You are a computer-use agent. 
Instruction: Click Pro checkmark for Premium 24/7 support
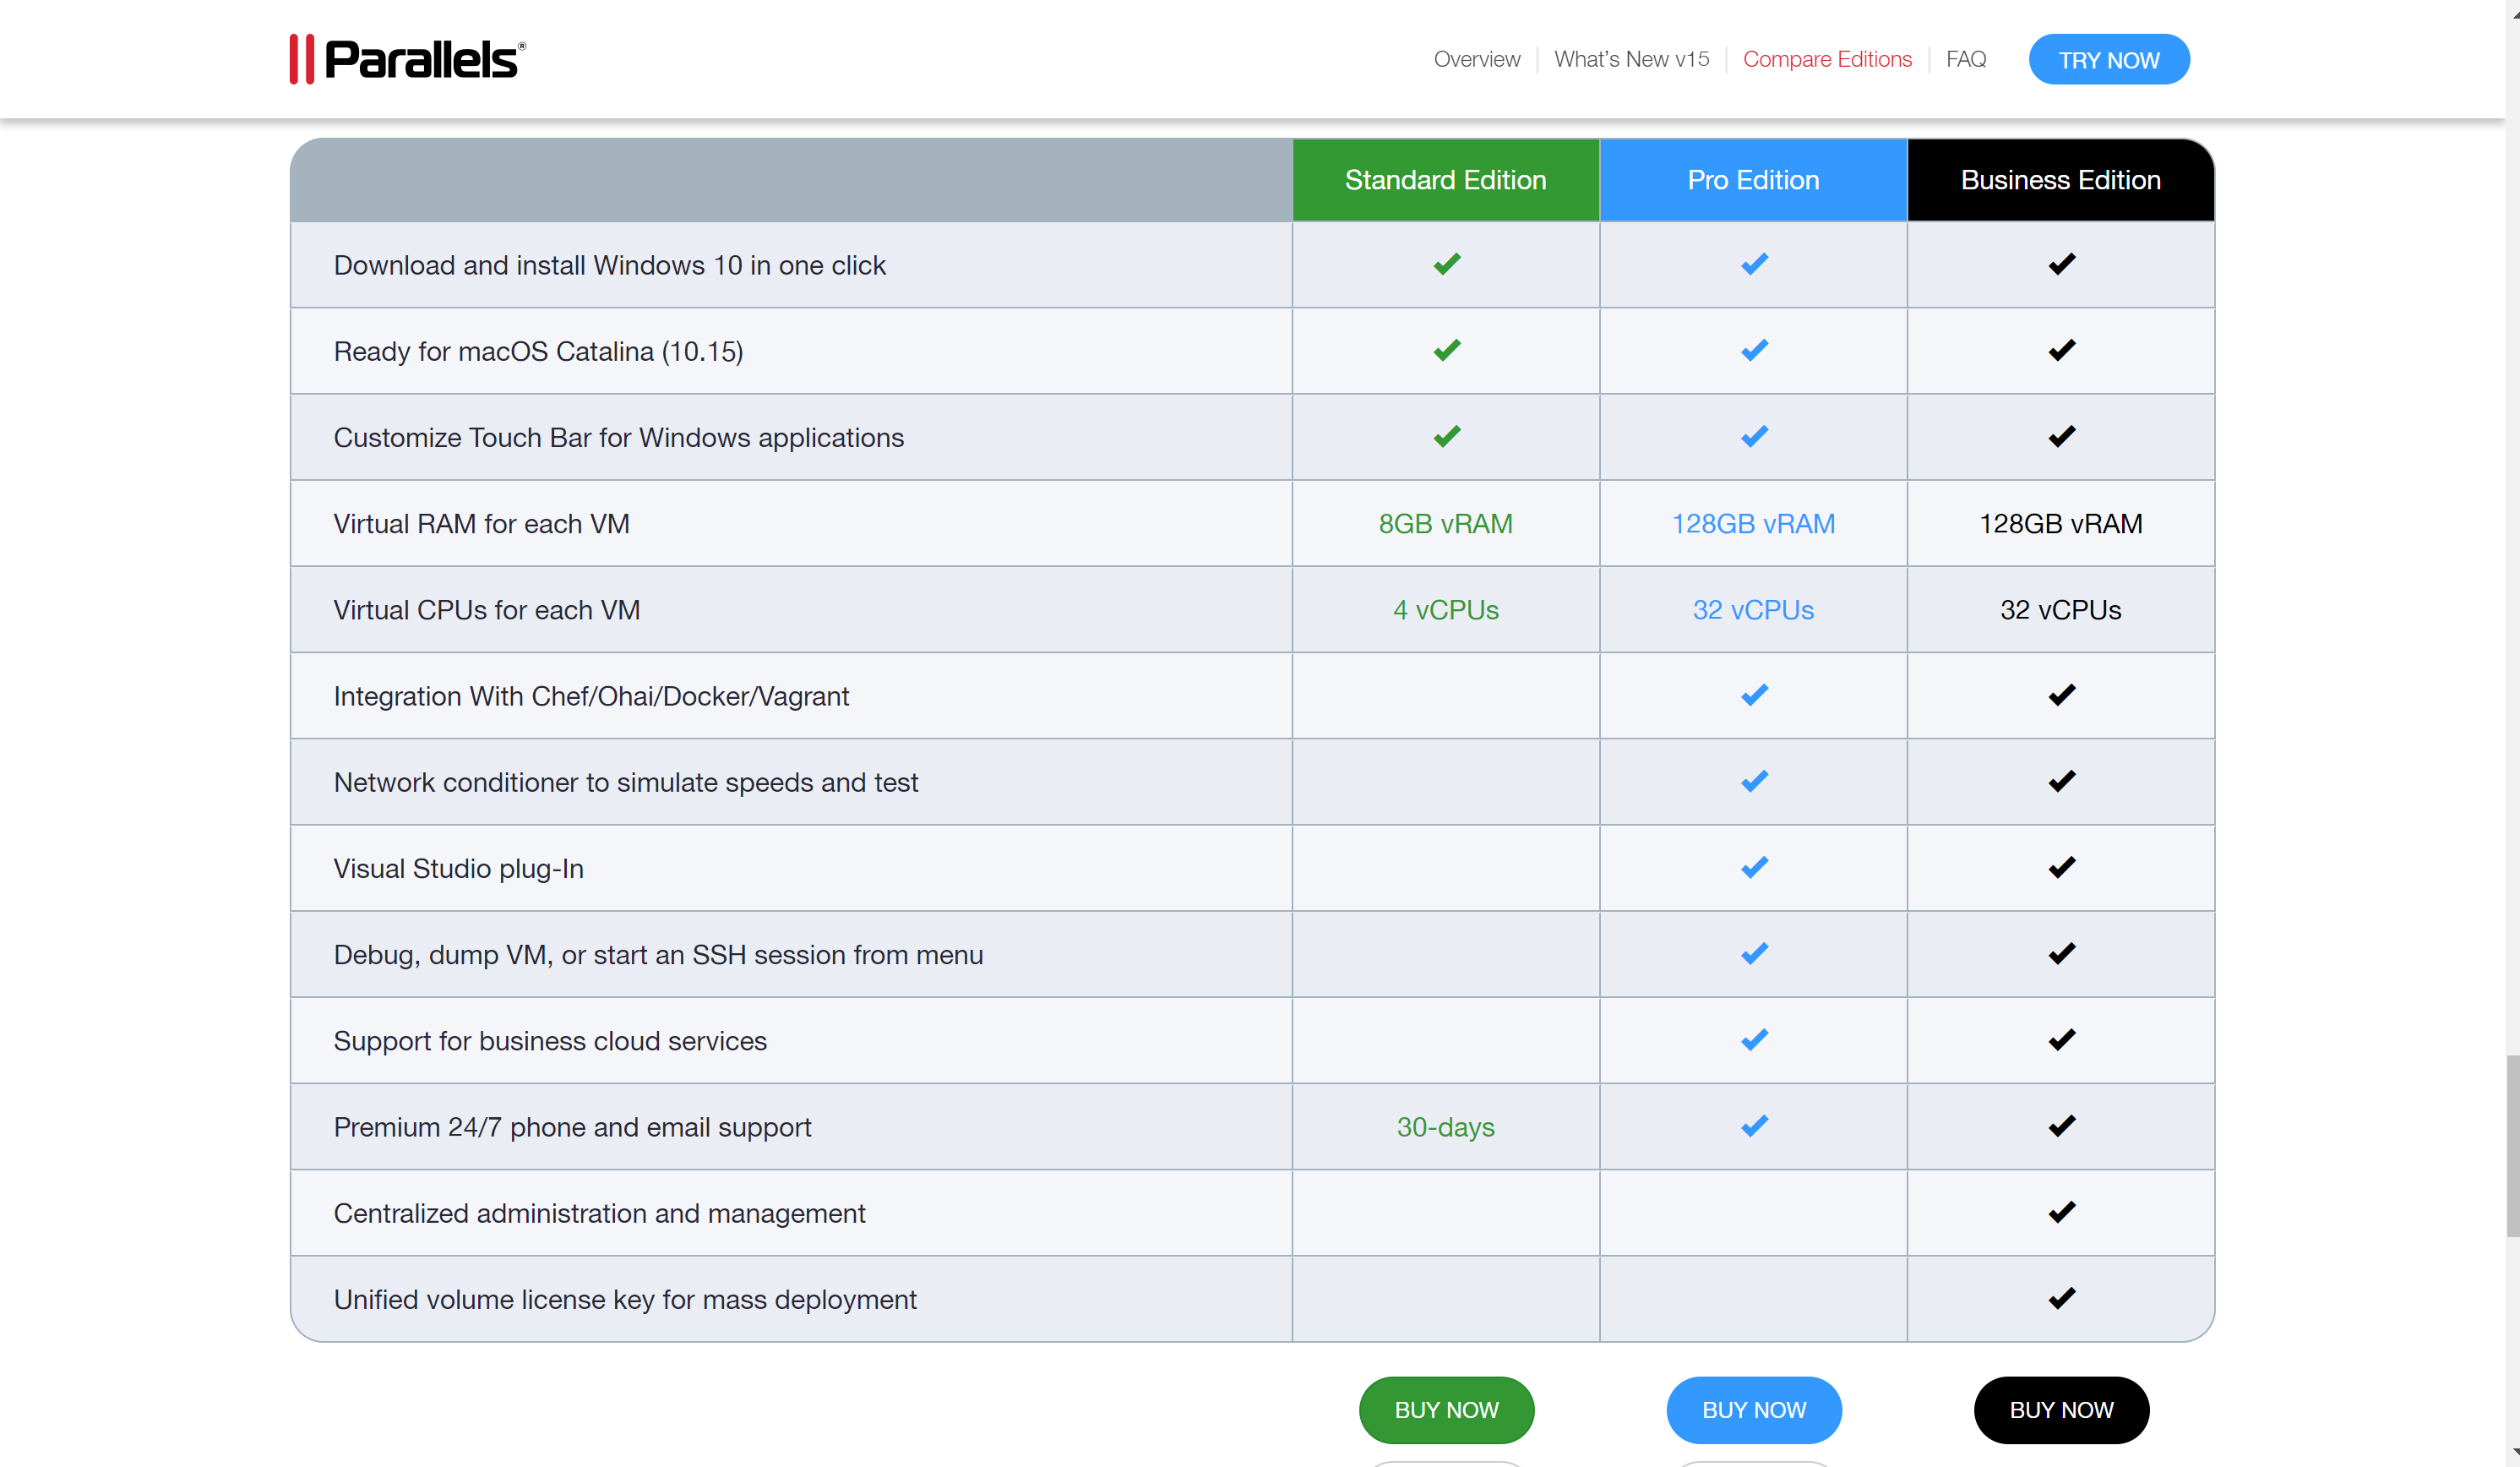pos(1753,1126)
